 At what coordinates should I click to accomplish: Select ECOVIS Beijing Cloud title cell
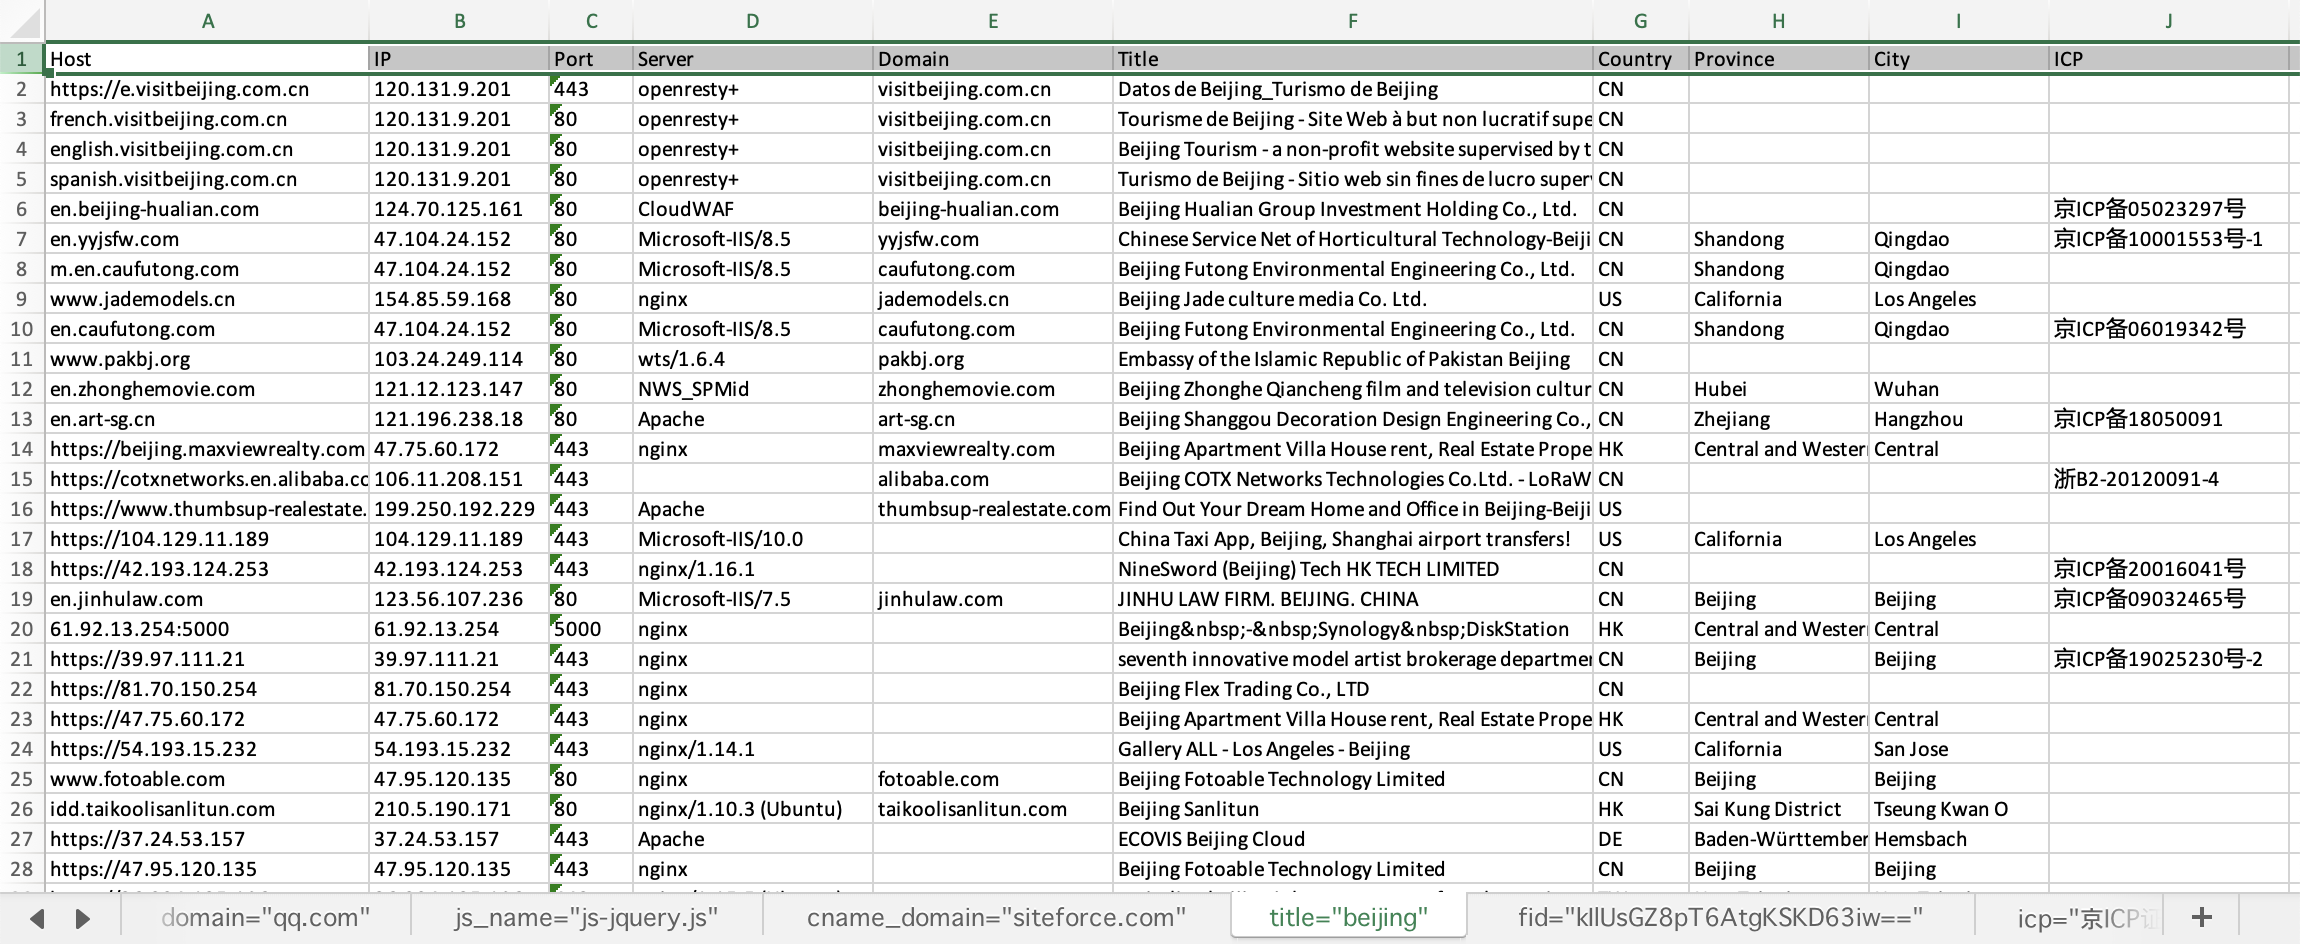point(1353,839)
